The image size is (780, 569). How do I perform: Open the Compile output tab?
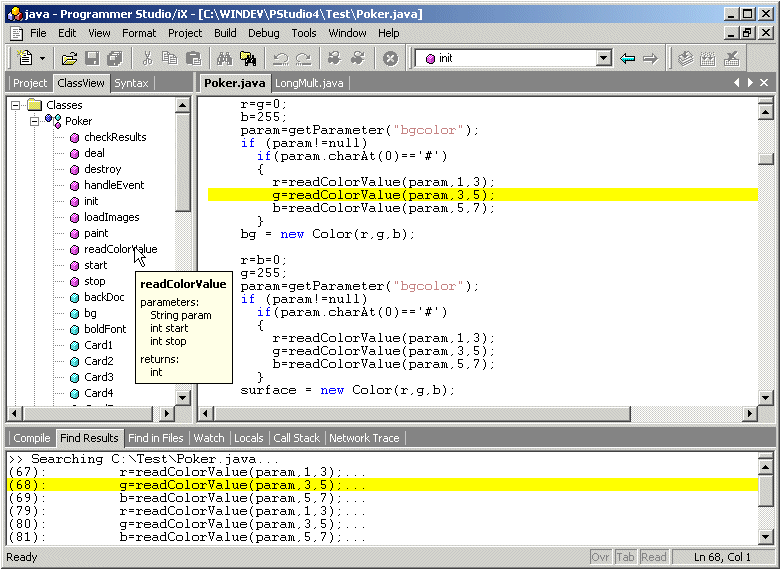(x=32, y=438)
